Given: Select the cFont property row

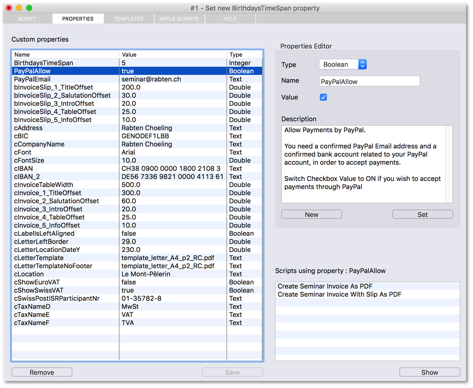Looking at the screenshot, I should tap(137, 152).
